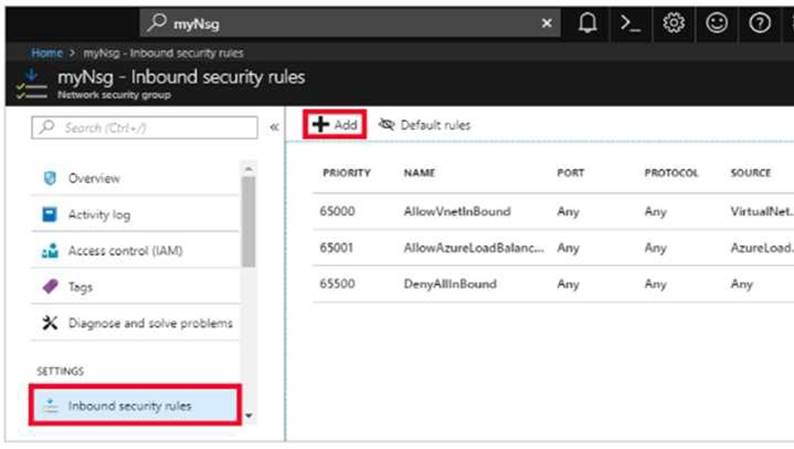The width and height of the screenshot is (794, 449).
Task: Click the Inbound security rules icon
Action: pyautogui.click(x=50, y=405)
